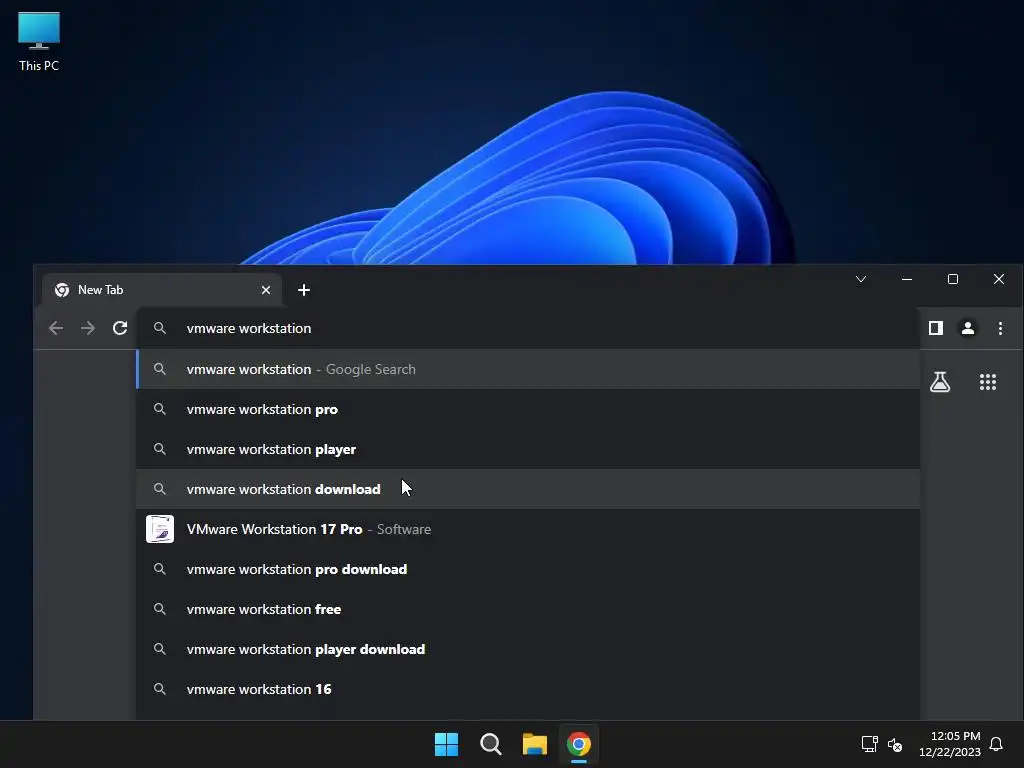Maximize the Chrome window
Image resolution: width=1024 pixels, height=768 pixels.
tap(953, 280)
